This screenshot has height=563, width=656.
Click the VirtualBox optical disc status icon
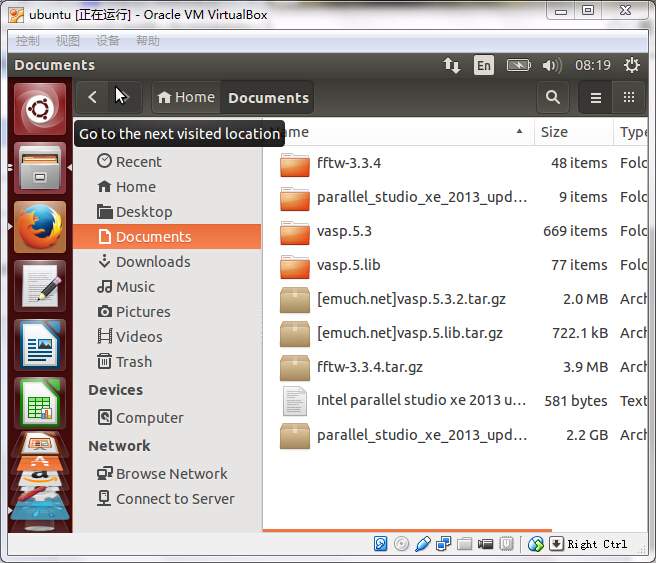[x=401, y=544]
